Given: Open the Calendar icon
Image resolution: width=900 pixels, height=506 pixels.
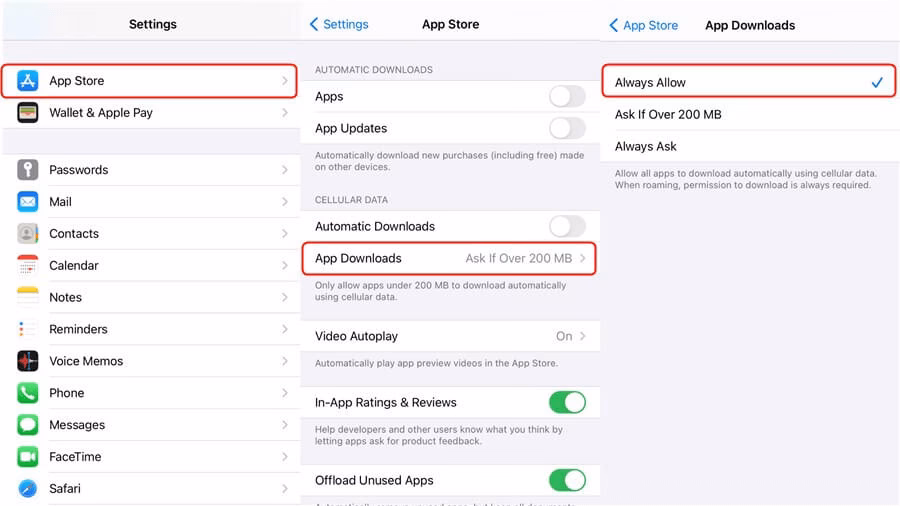Looking at the screenshot, I should (x=27, y=266).
